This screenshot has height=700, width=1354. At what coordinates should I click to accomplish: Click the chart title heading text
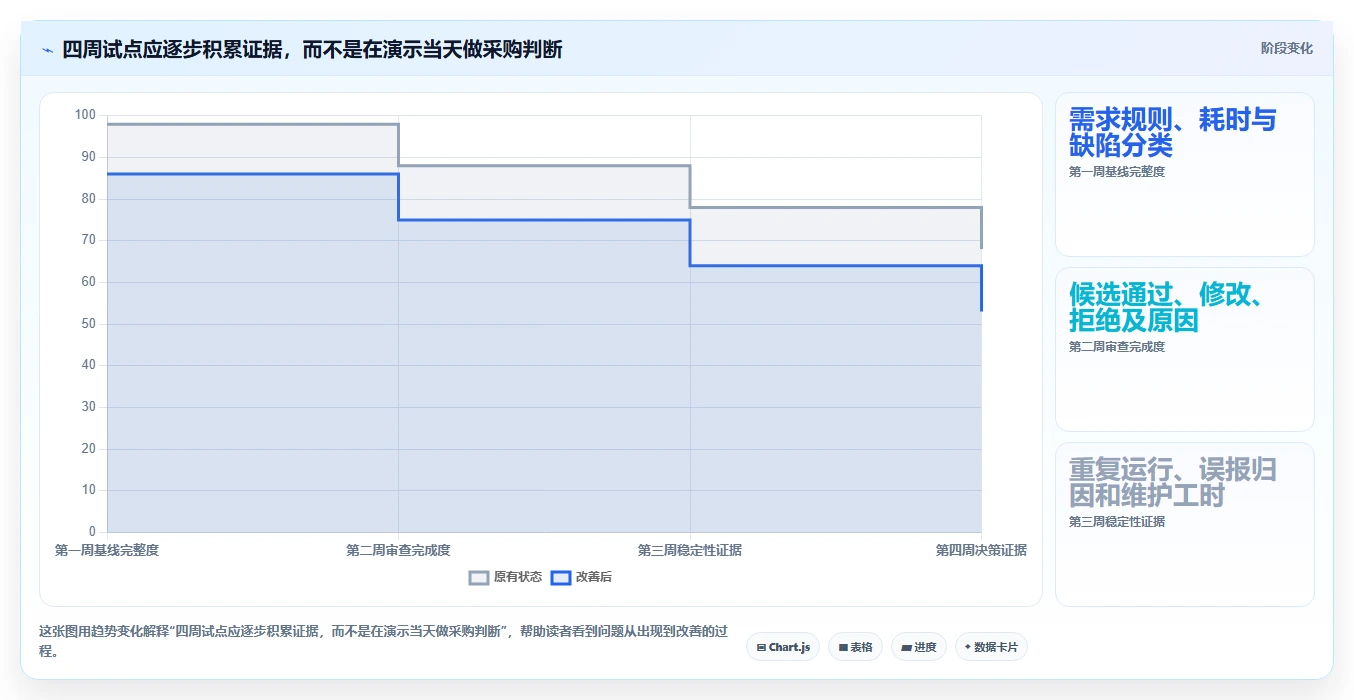pyautogui.click(x=312, y=49)
